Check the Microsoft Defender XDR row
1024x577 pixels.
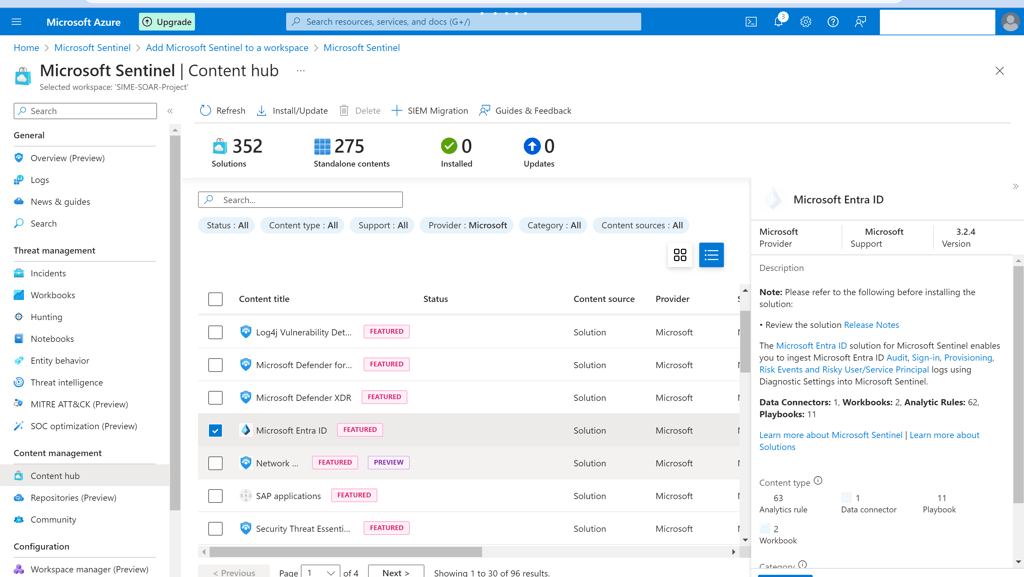216,398
